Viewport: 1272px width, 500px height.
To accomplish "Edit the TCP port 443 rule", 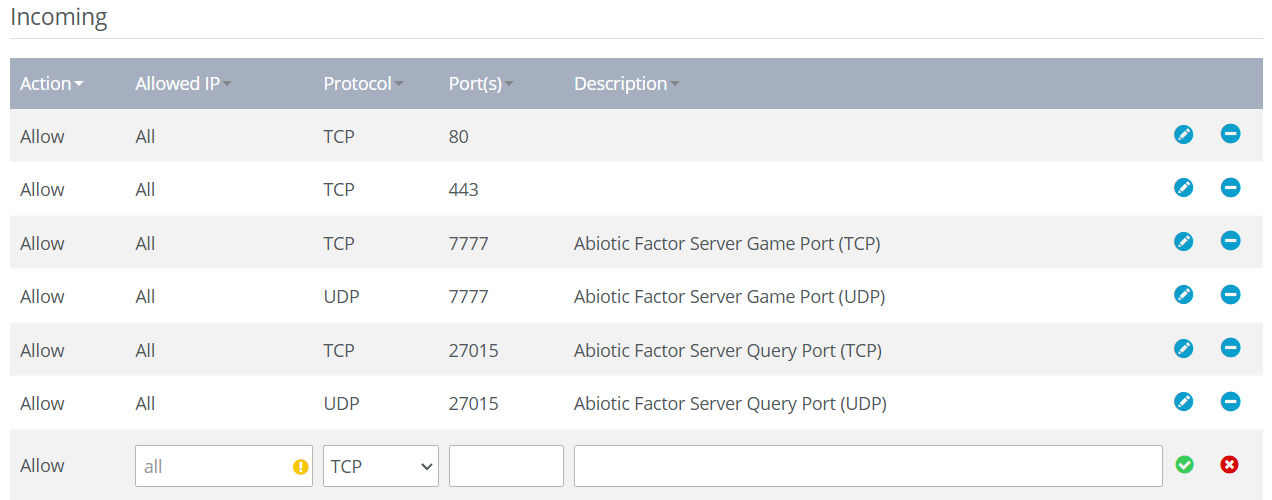I will pyautogui.click(x=1183, y=187).
